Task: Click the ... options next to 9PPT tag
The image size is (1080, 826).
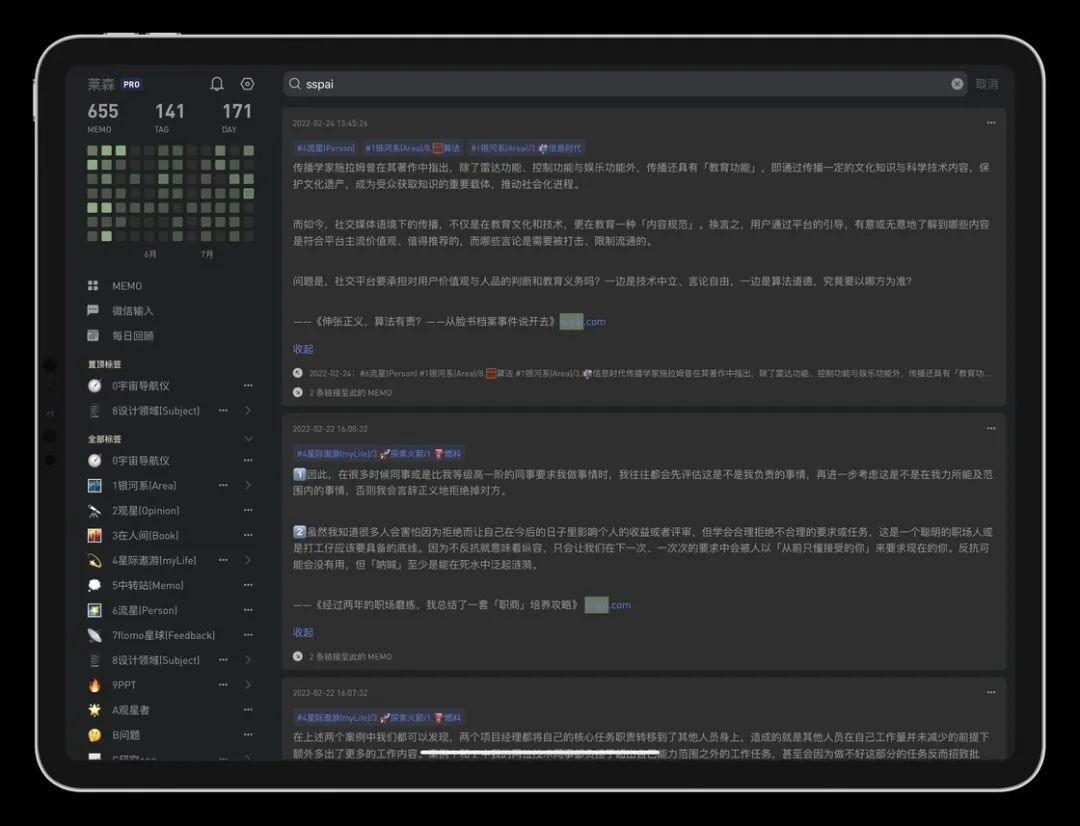Action: pyautogui.click(x=224, y=684)
